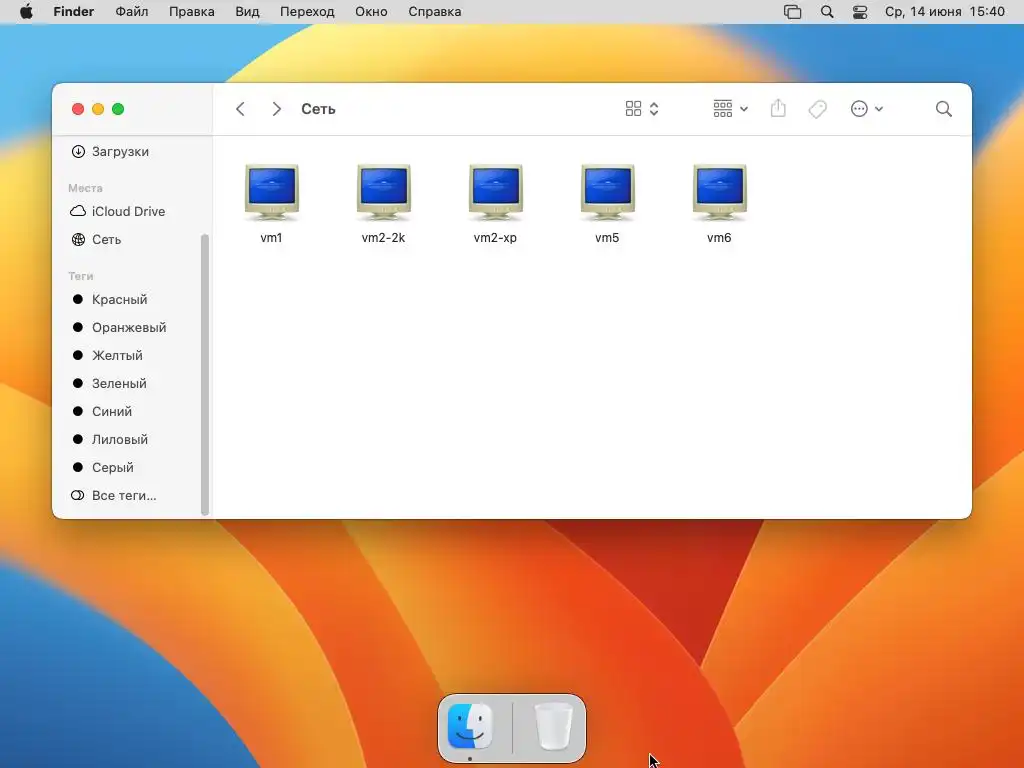The height and width of the screenshot is (768, 1024).
Task: Expand the More actions chevron
Action: coord(879,109)
